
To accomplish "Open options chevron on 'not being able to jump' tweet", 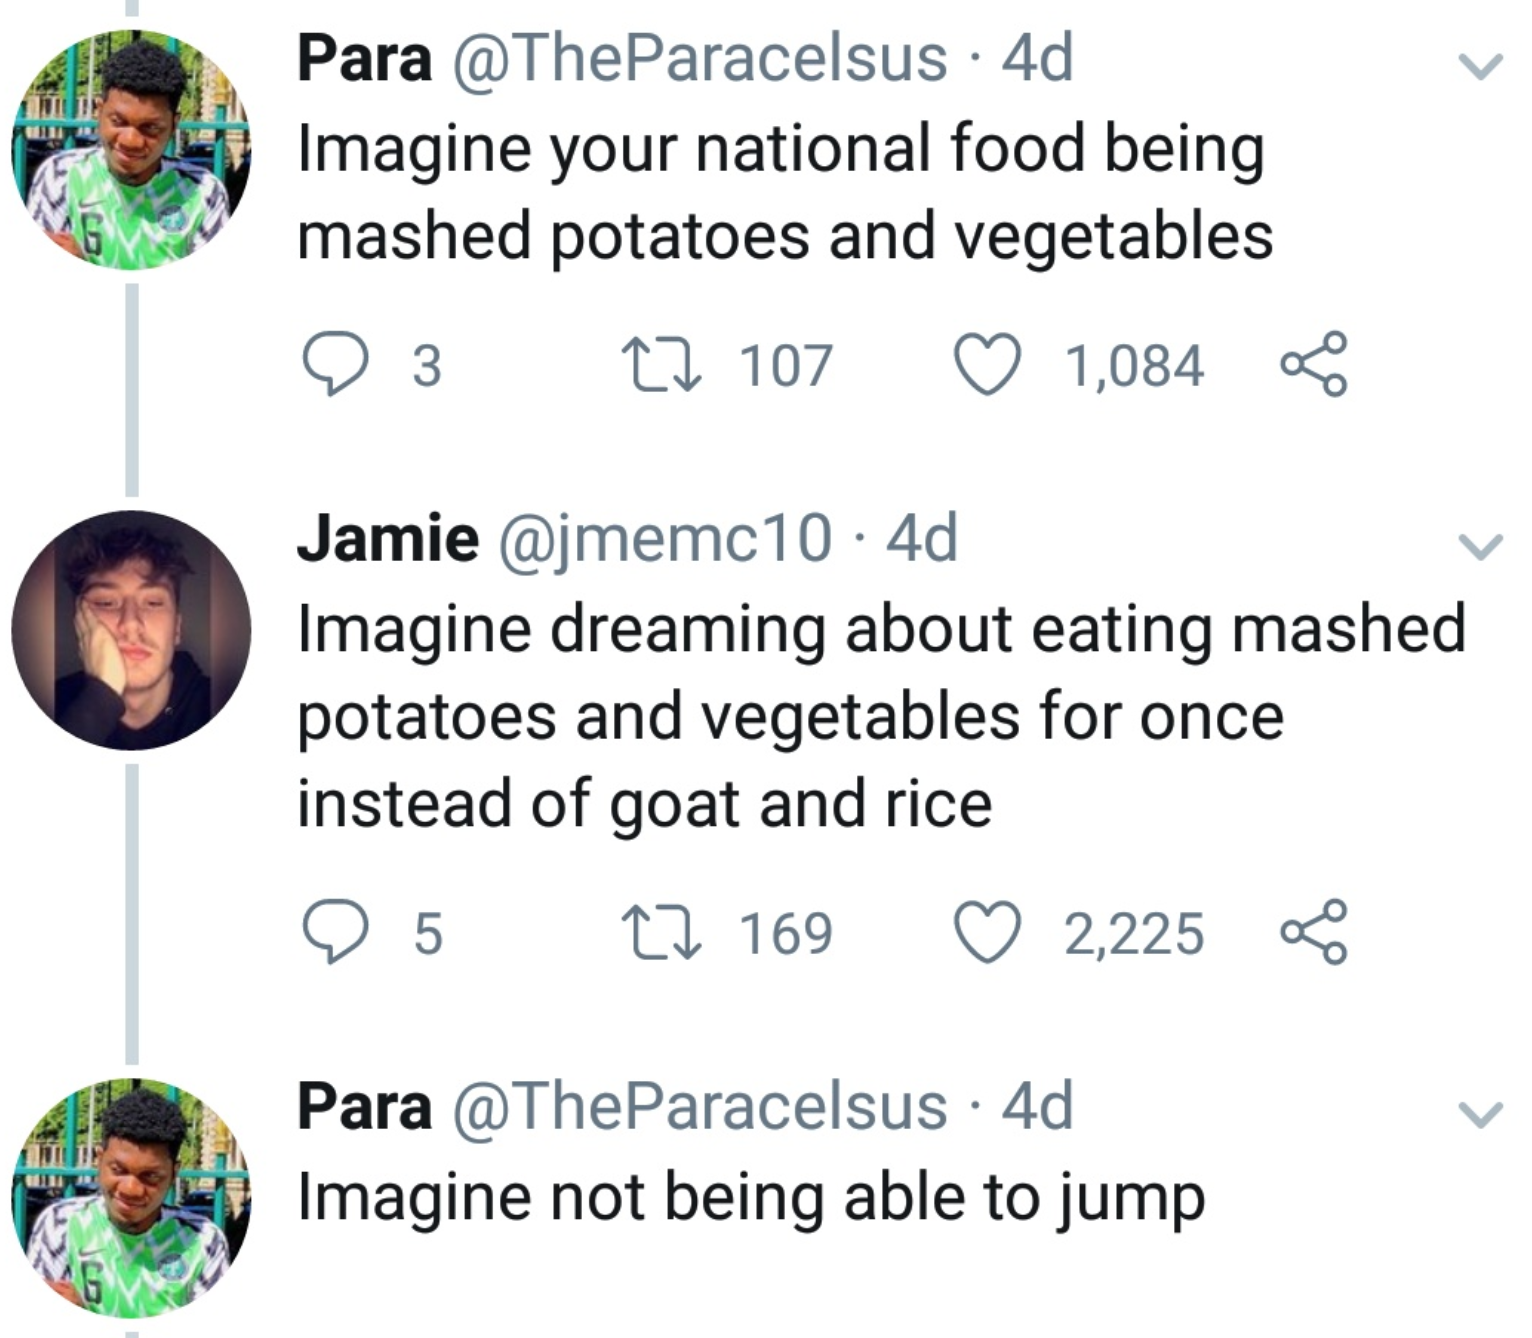I will (x=1480, y=1113).
